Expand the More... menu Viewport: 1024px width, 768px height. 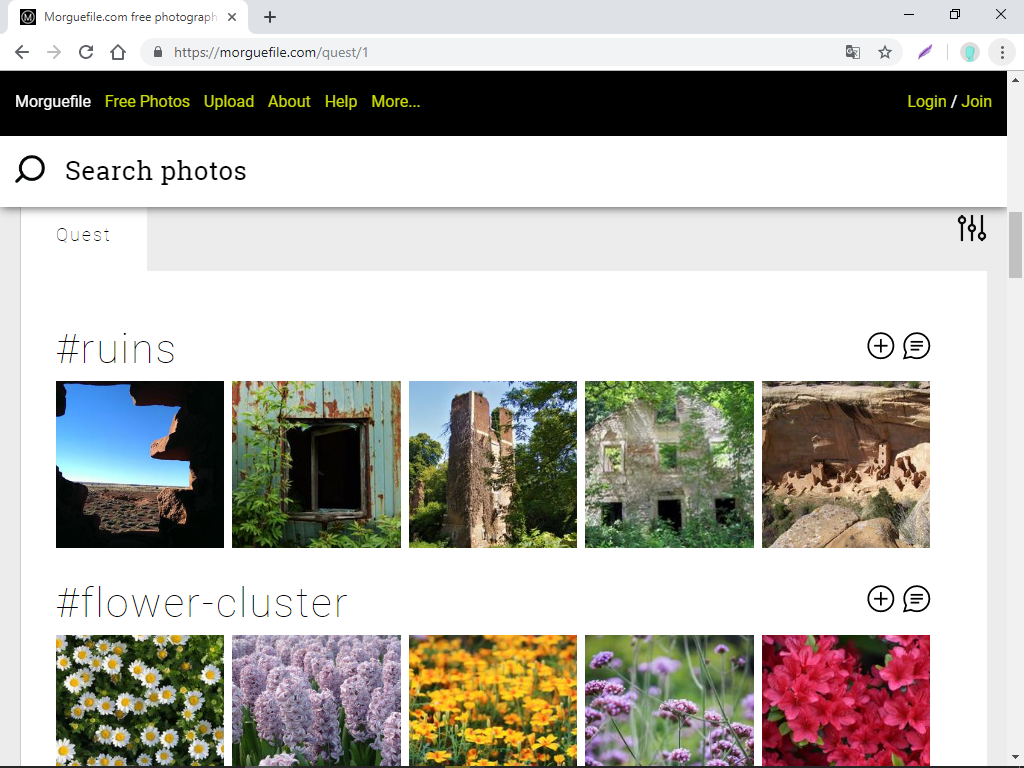(x=395, y=101)
